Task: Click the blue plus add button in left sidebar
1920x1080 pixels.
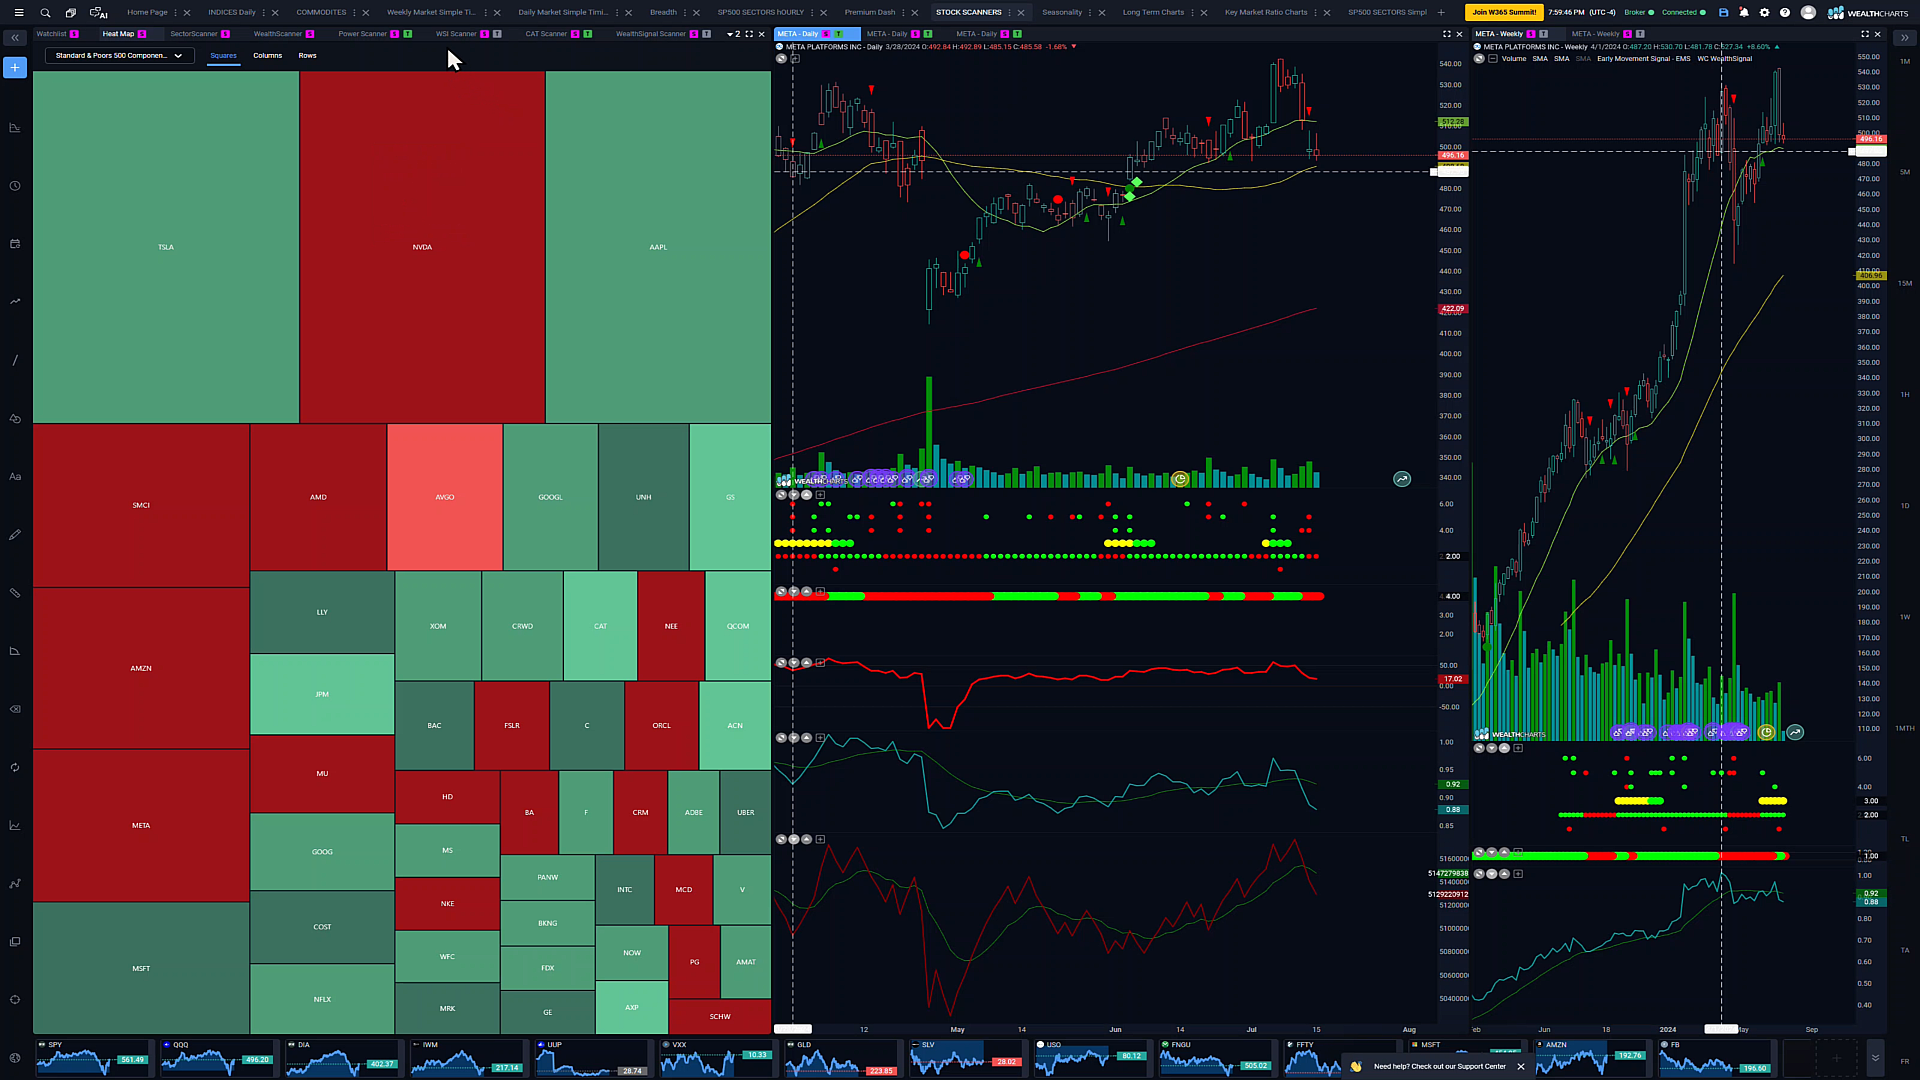Action: coord(15,67)
